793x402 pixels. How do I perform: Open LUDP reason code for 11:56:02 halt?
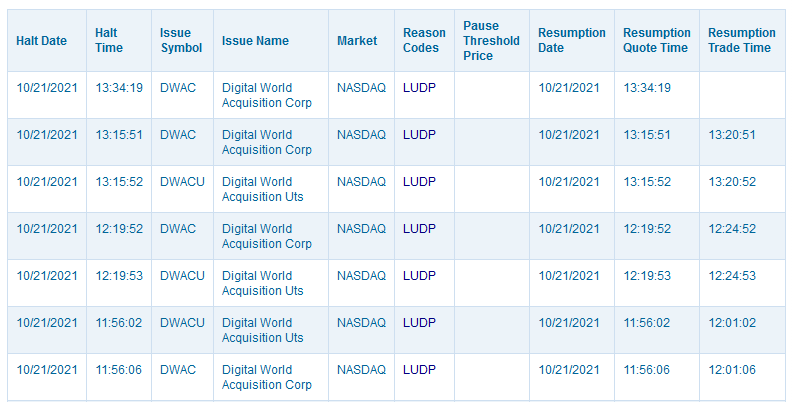(x=419, y=323)
